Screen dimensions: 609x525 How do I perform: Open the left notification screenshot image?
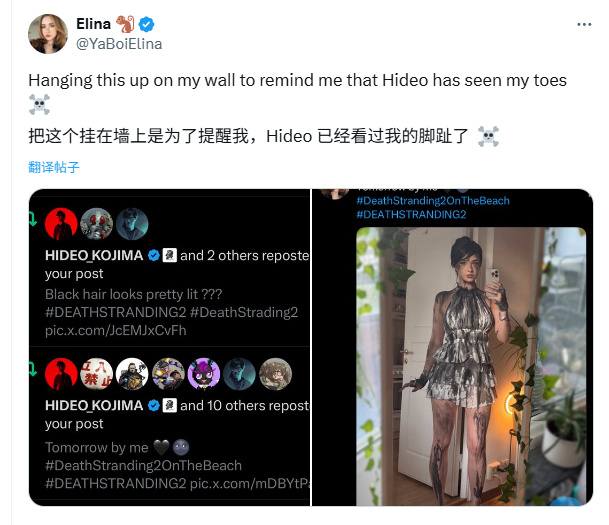(170, 347)
